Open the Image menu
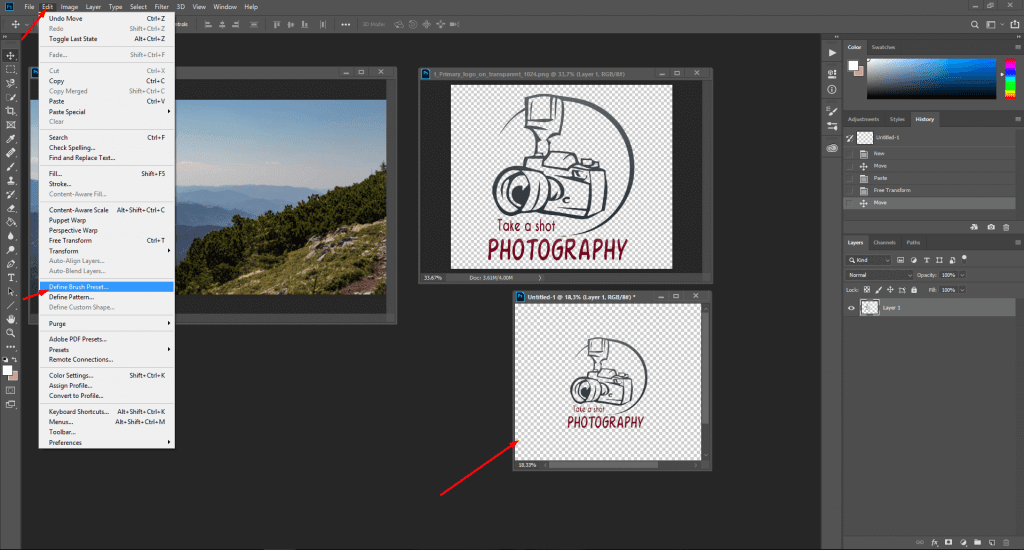 coord(69,7)
